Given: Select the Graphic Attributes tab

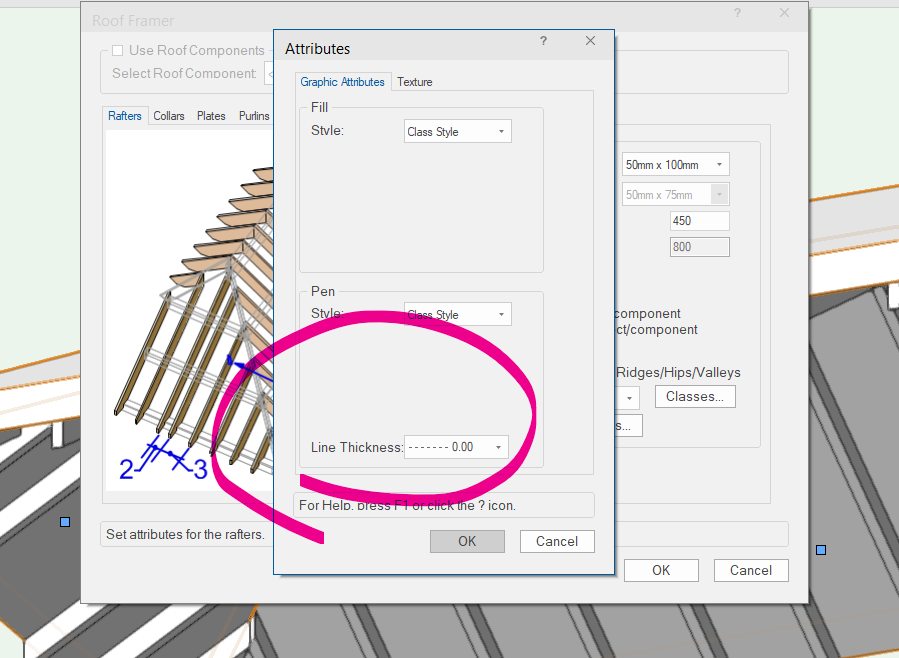Looking at the screenshot, I should point(342,82).
